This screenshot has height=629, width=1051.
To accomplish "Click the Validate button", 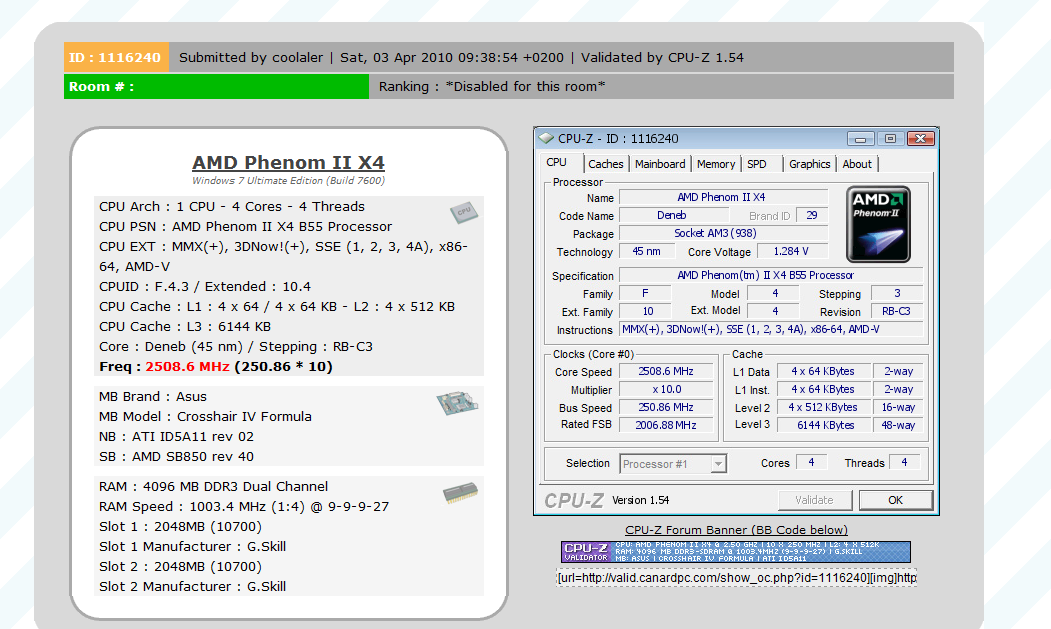I will (814, 500).
